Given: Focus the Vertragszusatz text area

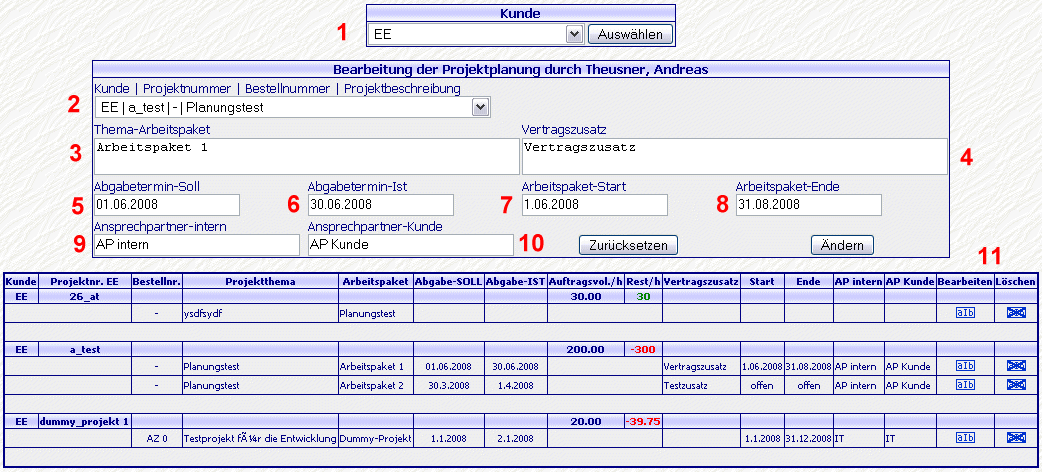Looking at the screenshot, I should [735, 156].
